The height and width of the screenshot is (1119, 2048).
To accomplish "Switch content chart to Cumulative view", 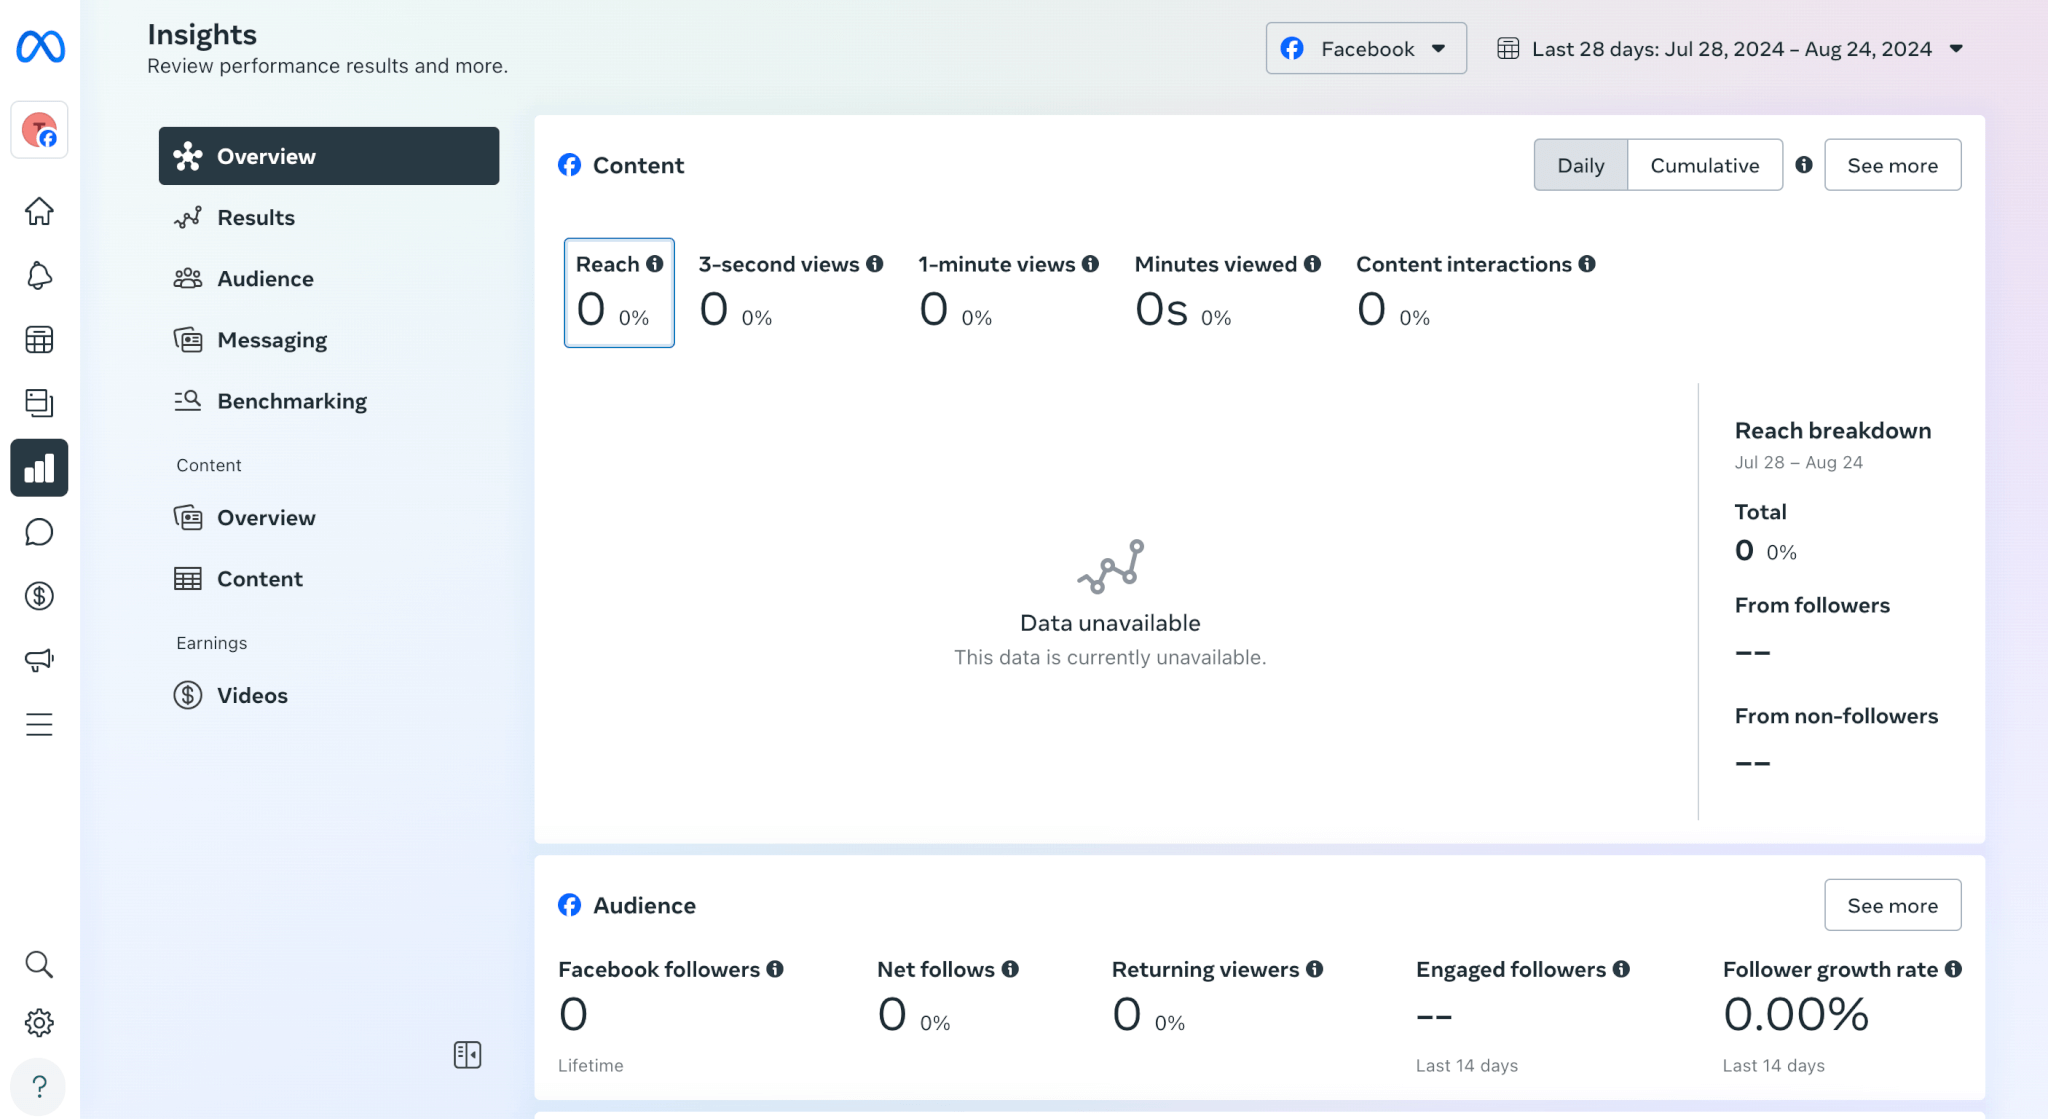I will [1704, 165].
